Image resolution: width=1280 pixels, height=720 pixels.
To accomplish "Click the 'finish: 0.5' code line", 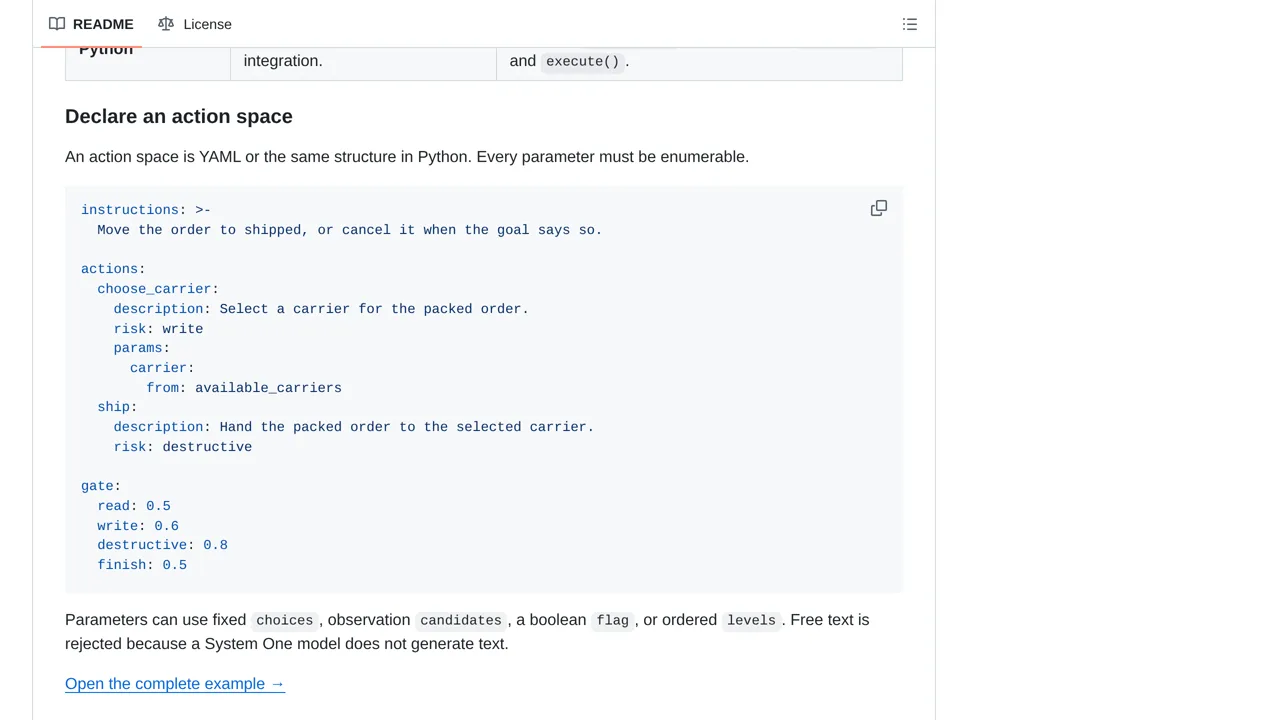I will [142, 565].
